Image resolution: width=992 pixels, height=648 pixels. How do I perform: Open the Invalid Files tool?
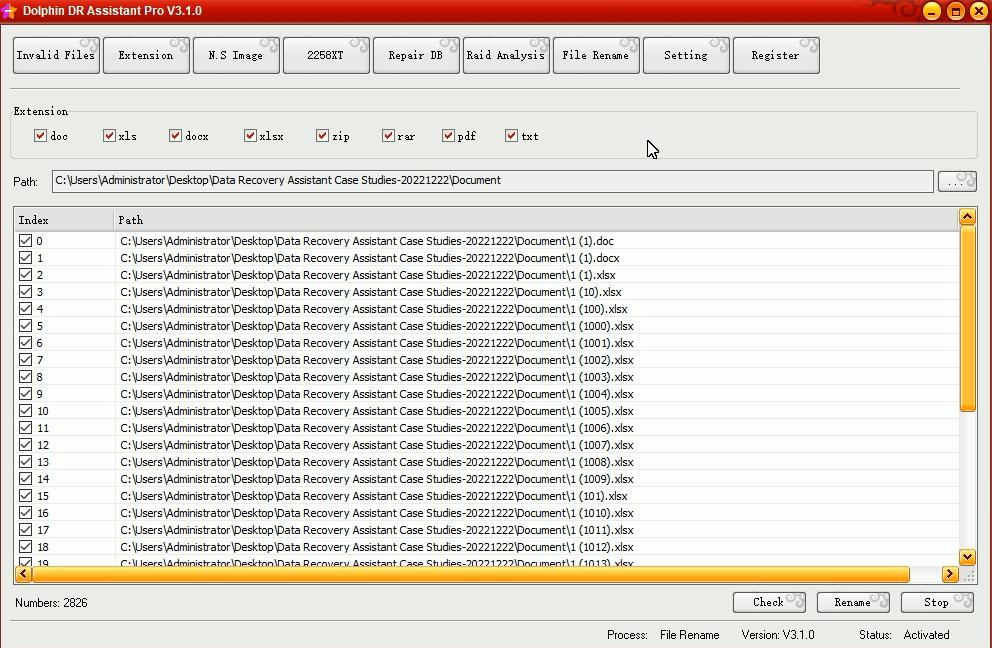(56, 56)
